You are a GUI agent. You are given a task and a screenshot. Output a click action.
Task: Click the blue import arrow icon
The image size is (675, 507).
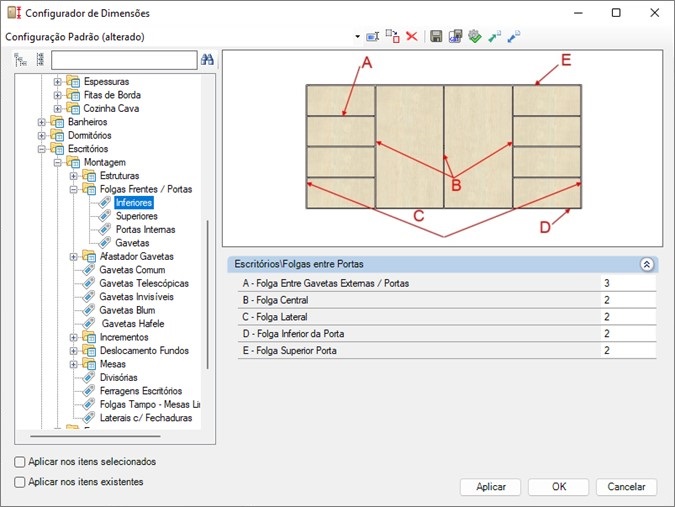pos(513,37)
